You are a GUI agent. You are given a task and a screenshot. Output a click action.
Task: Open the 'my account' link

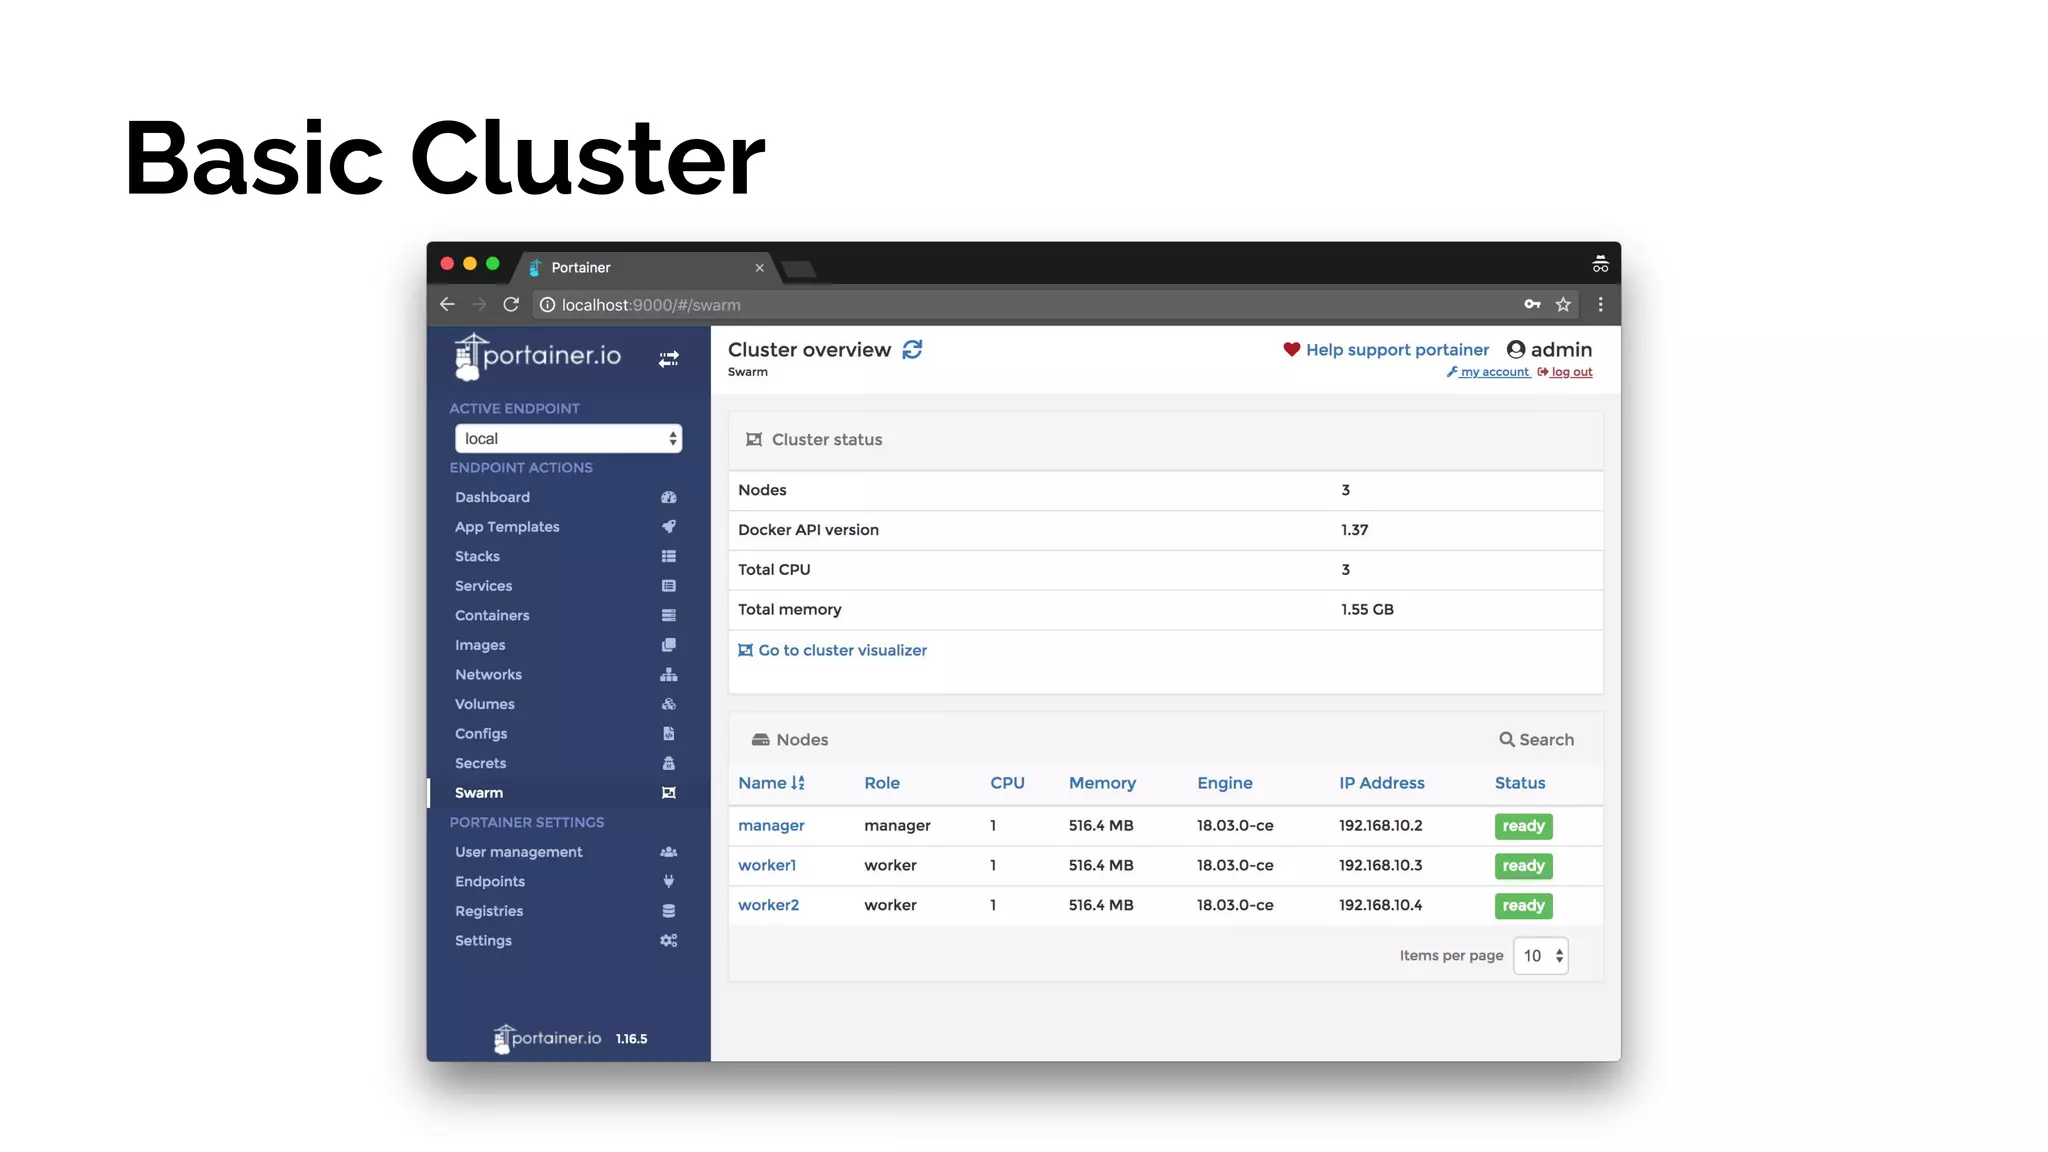click(x=1488, y=372)
